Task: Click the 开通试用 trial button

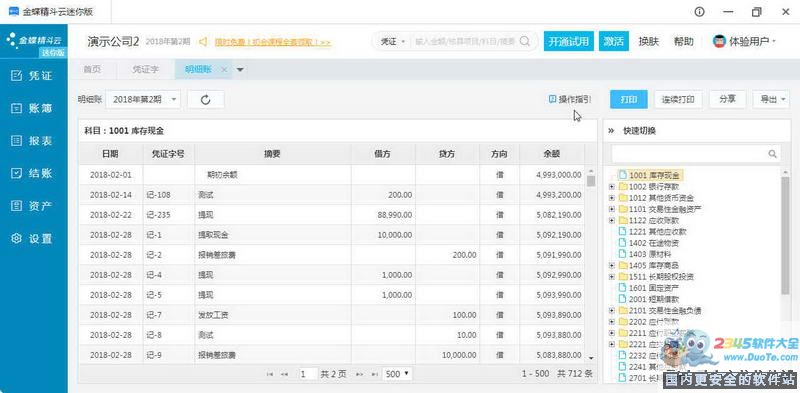Action: (569, 41)
